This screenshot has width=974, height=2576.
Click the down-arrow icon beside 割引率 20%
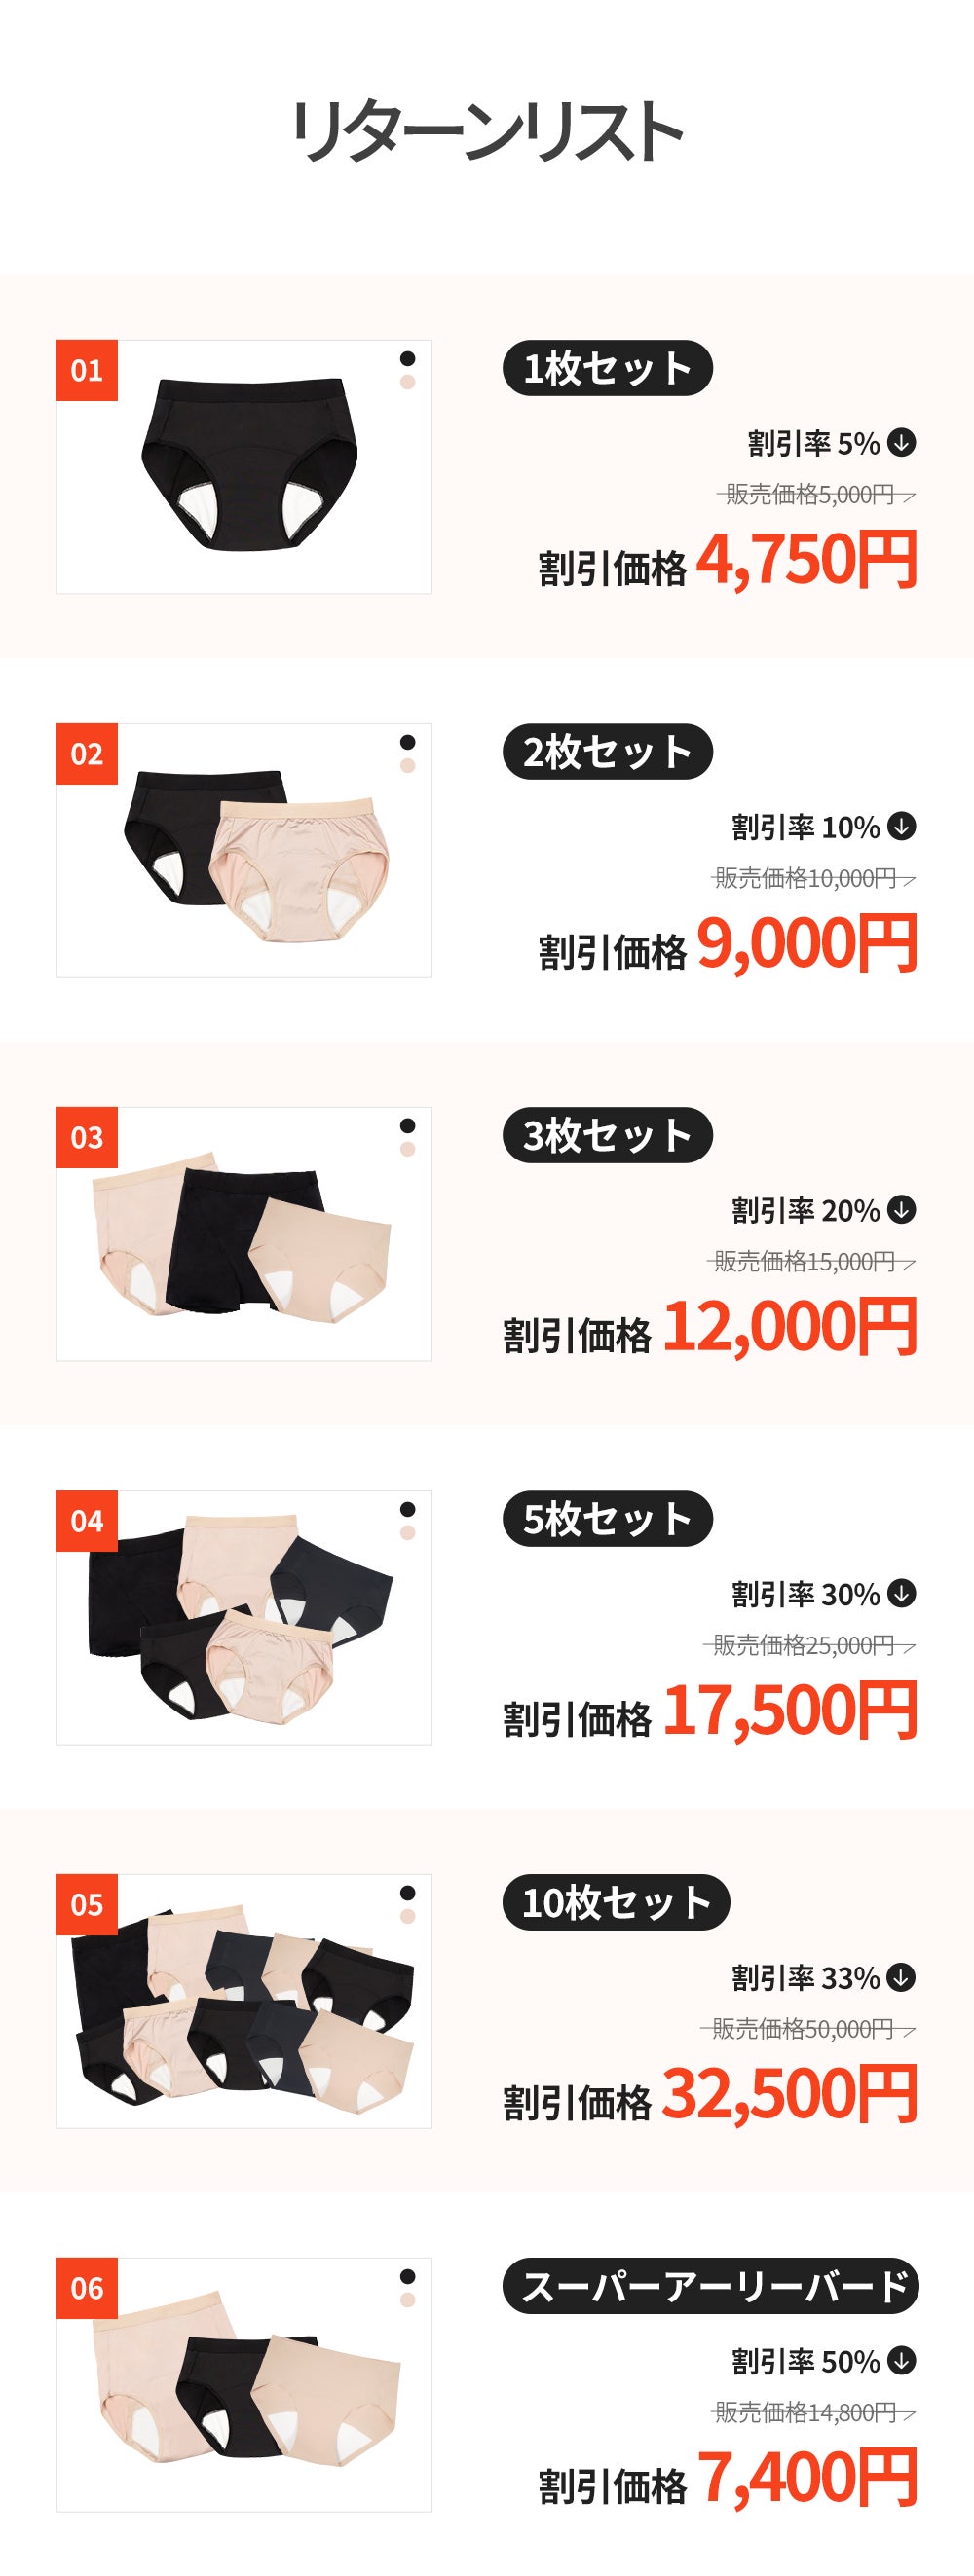click(901, 1210)
